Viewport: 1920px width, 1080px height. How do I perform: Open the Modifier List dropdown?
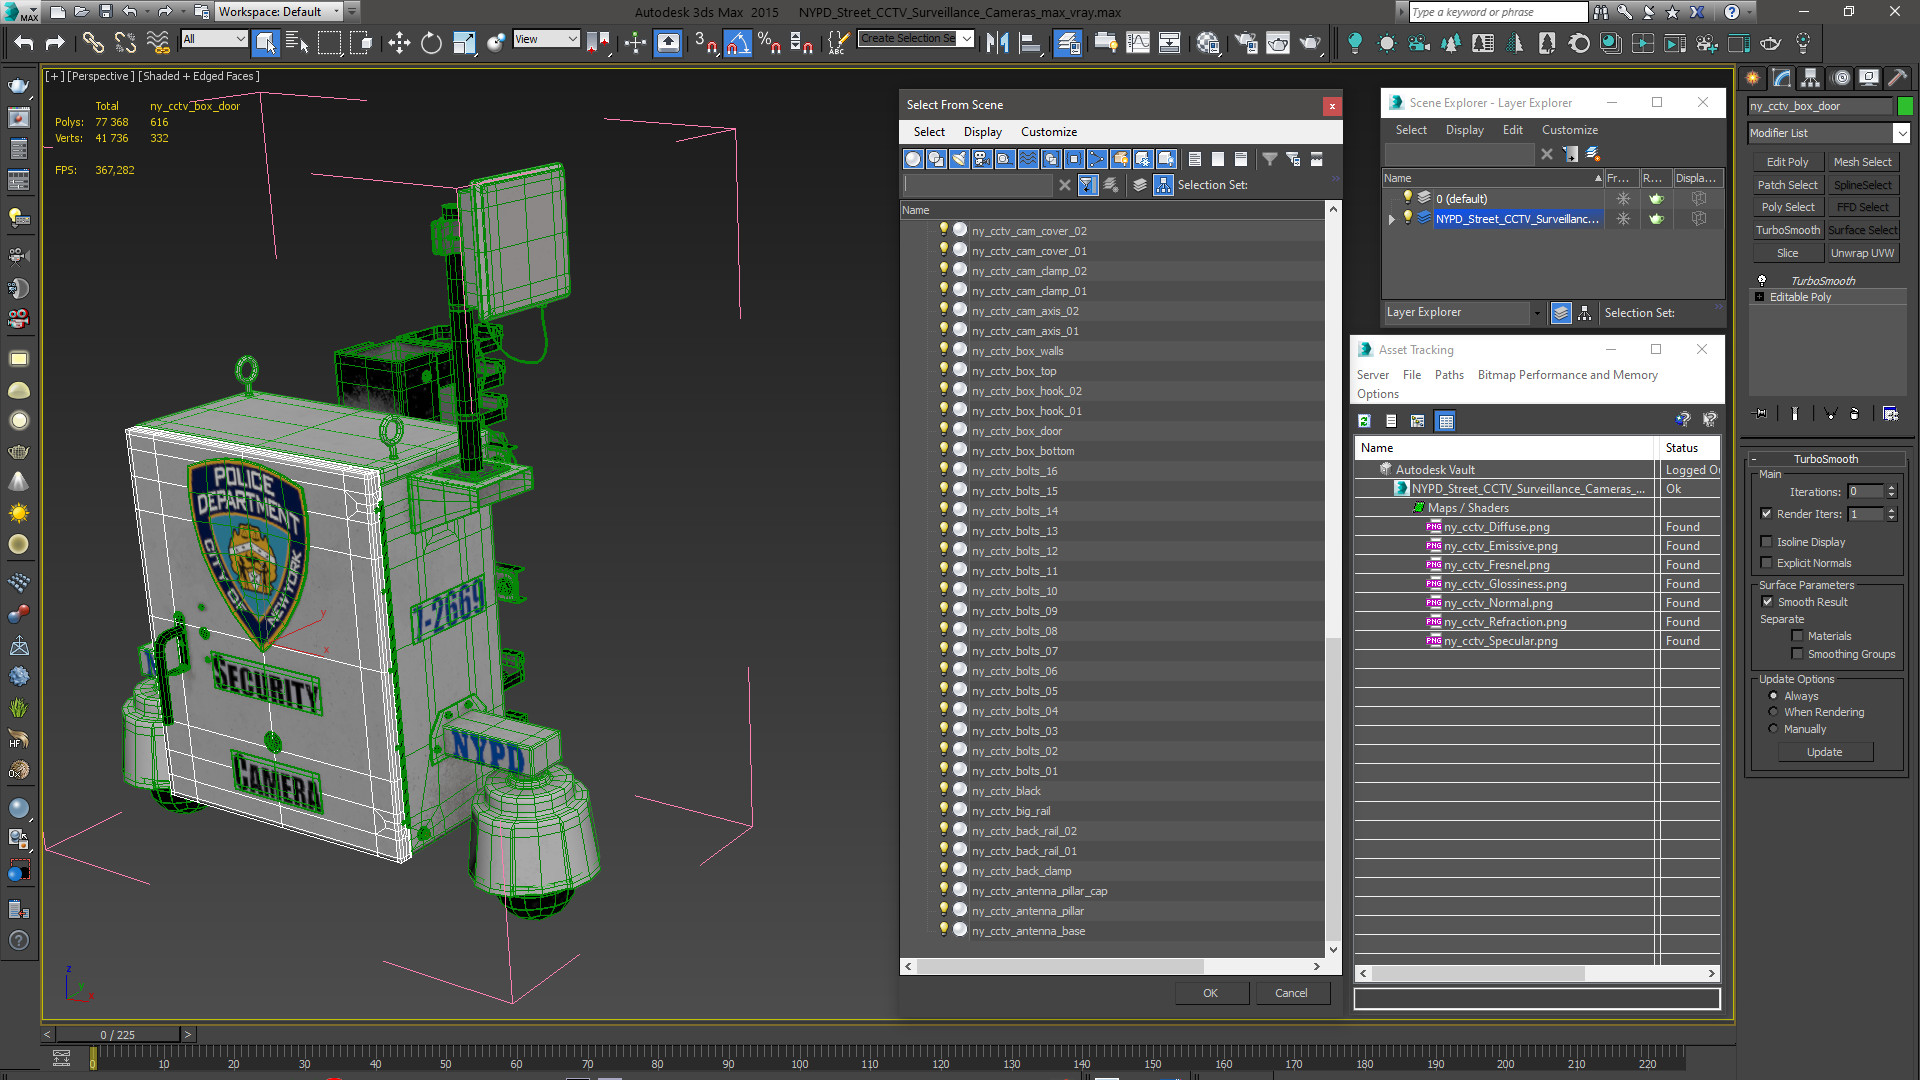pyautogui.click(x=1901, y=133)
